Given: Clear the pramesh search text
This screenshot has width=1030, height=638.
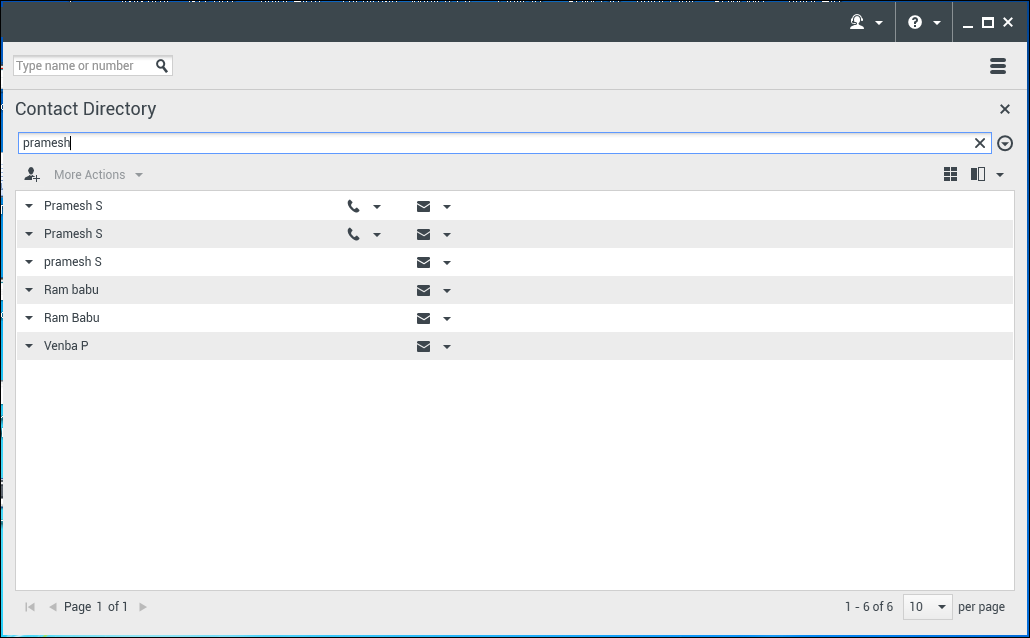Looking at the screenshot, I should coord(979,143).
